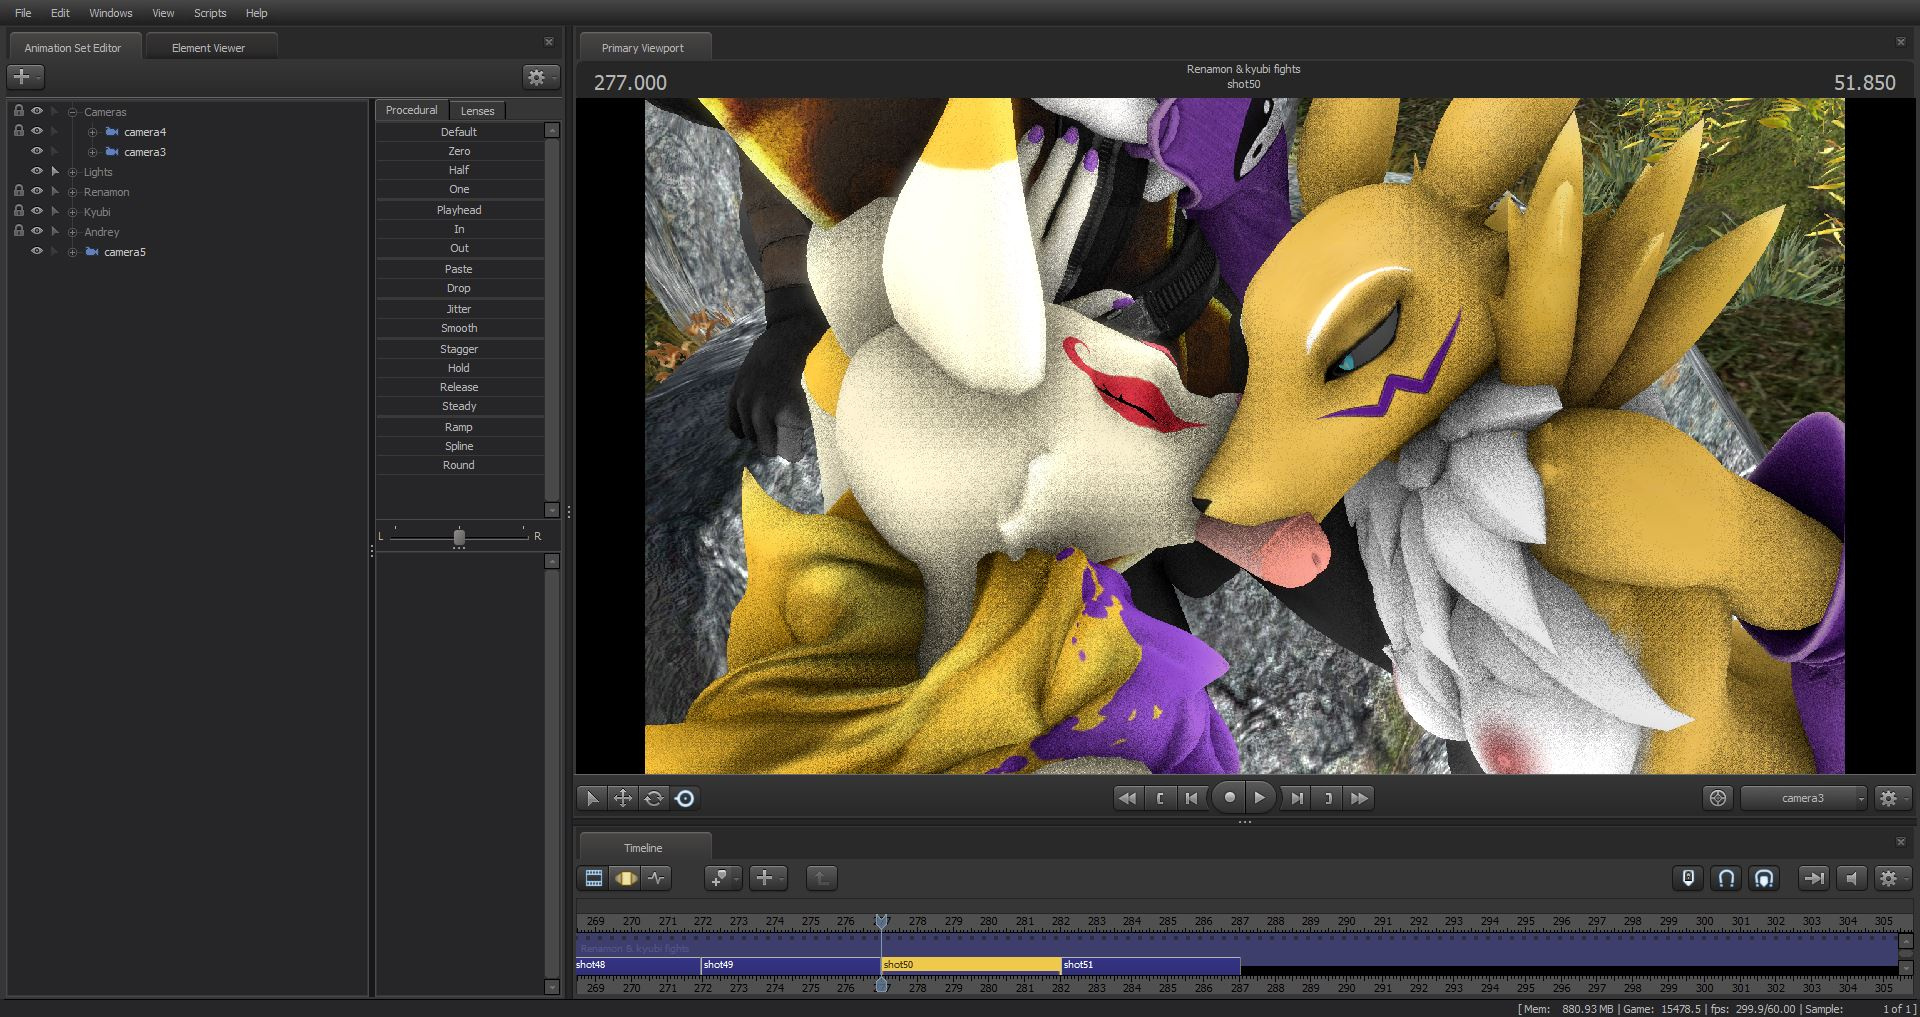
Task: Click the timeline speaker mute icon
Action: [x=1852, y=878]
